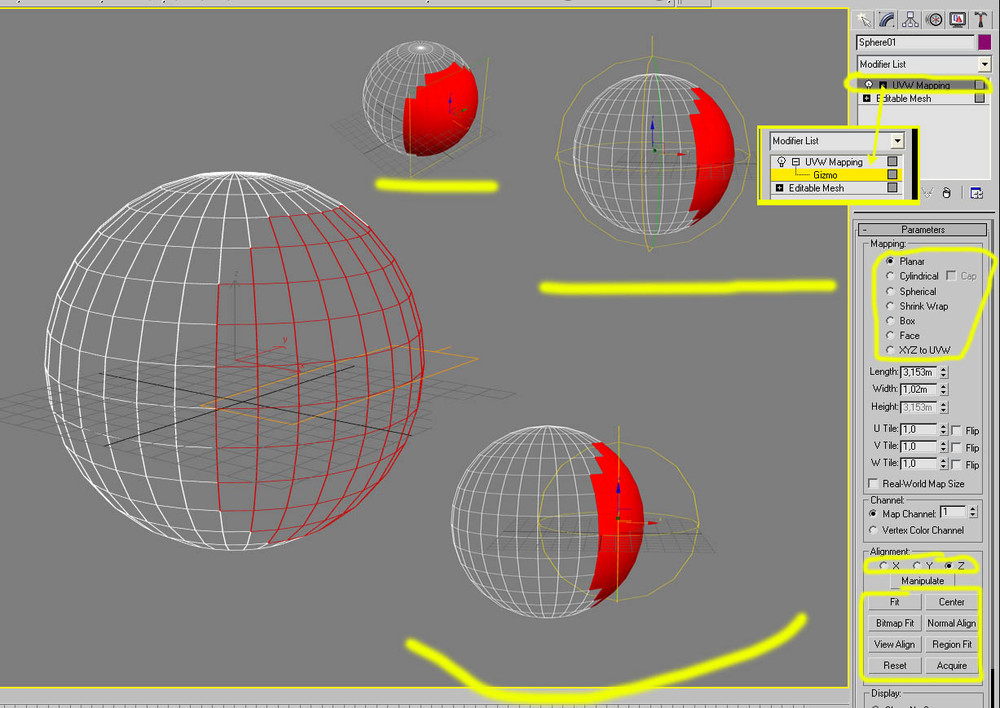Click the Make Unique icon below the stack
The image size is (1000, 708).
click(927, 193)
